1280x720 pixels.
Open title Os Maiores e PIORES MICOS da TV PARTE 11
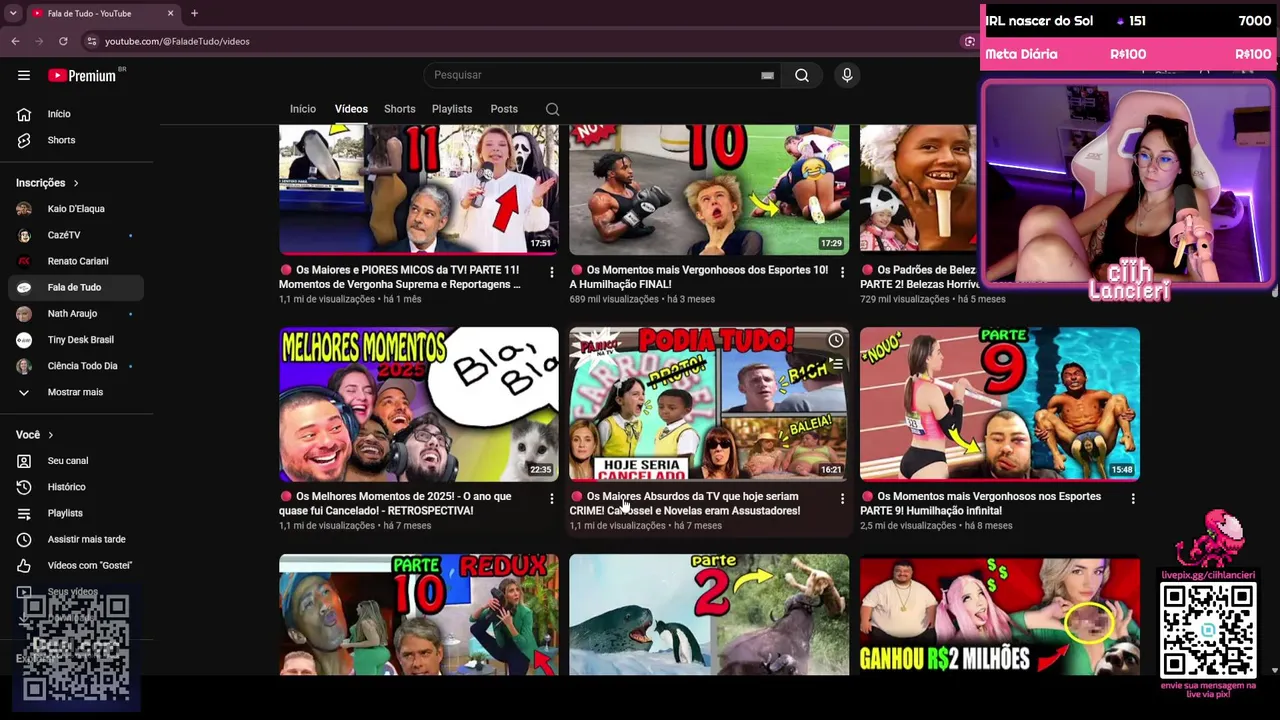pos(400,277)
